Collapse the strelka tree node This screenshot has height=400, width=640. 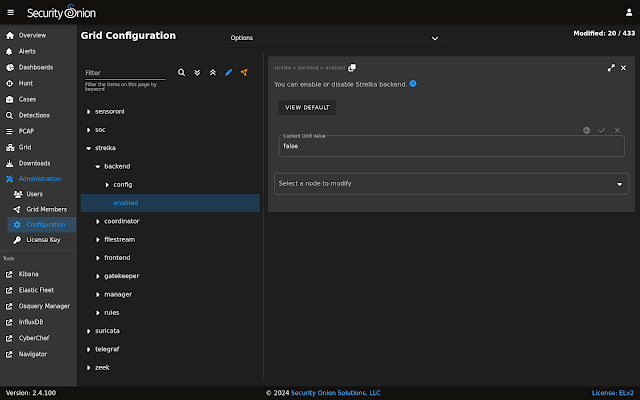88,148
